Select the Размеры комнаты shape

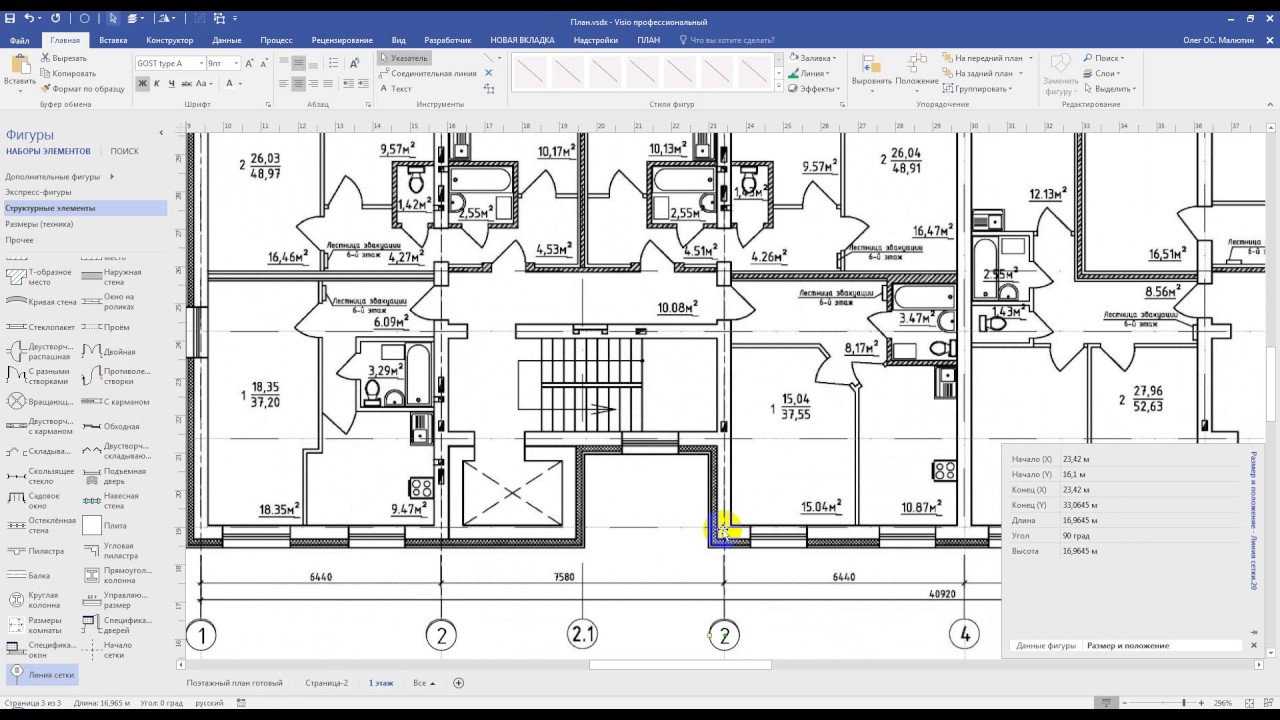[34, 624]
